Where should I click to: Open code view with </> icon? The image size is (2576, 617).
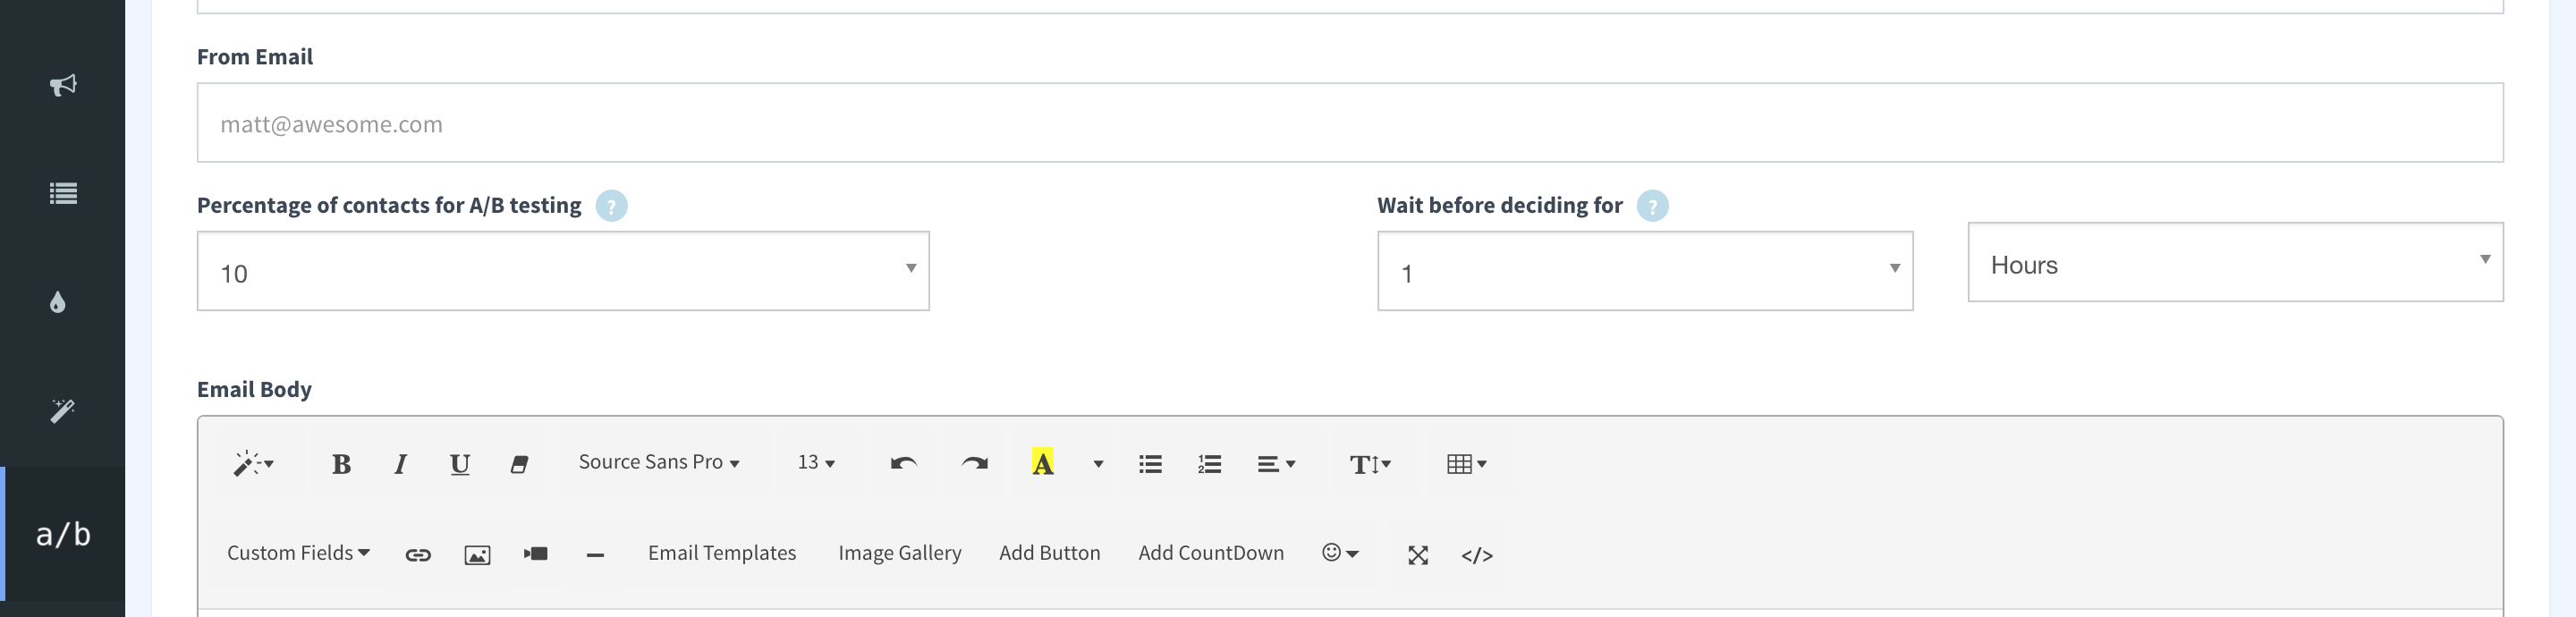1476,555
